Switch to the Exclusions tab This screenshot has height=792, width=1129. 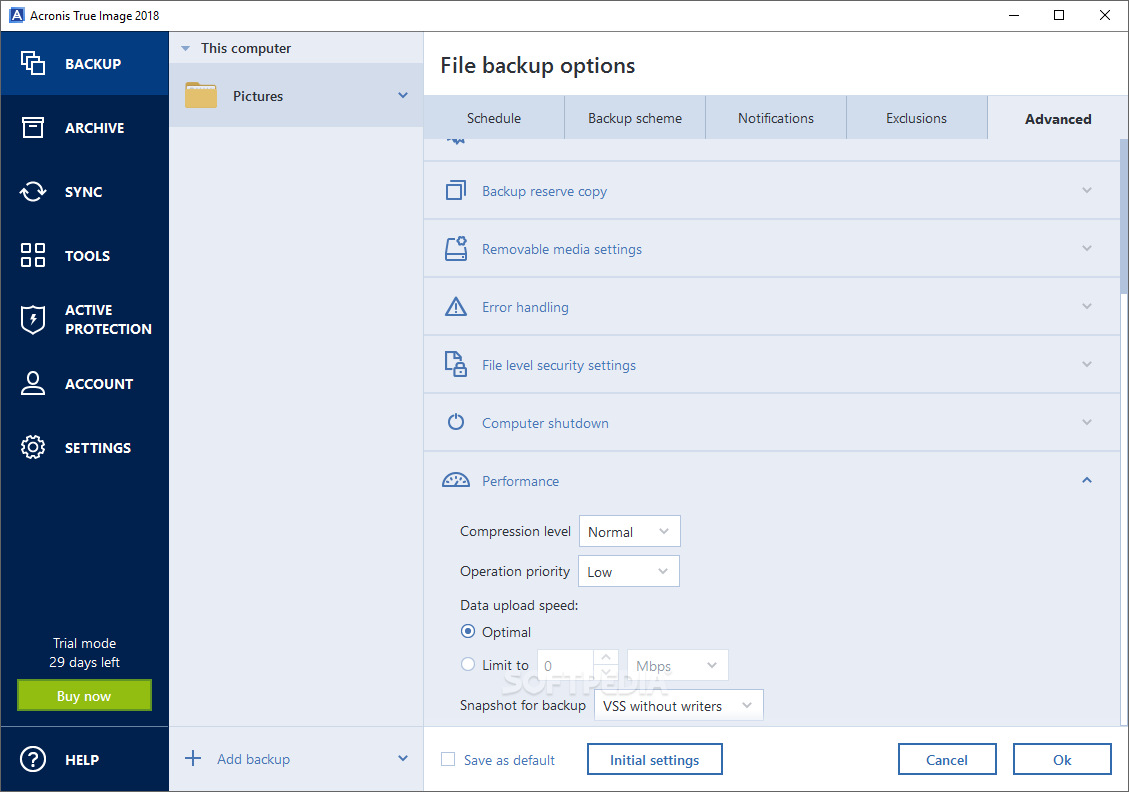pyautogui.click(x=916, y=118)
